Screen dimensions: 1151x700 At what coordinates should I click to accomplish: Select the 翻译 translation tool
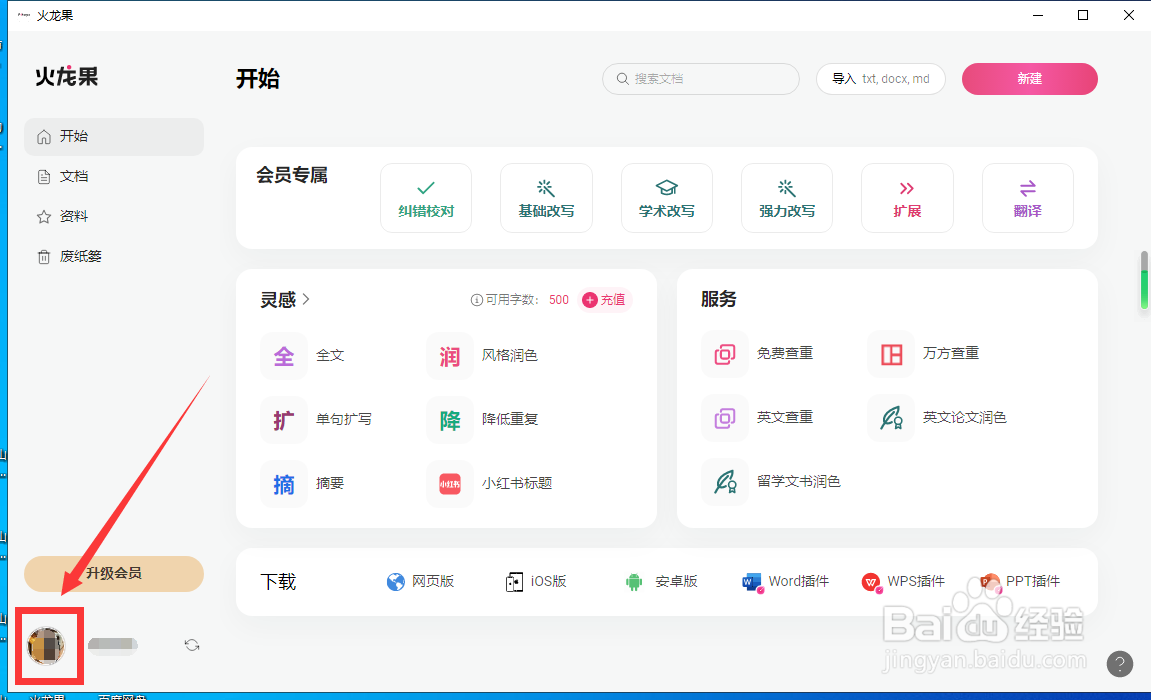pyautogui.click(x=1027, y=197)
